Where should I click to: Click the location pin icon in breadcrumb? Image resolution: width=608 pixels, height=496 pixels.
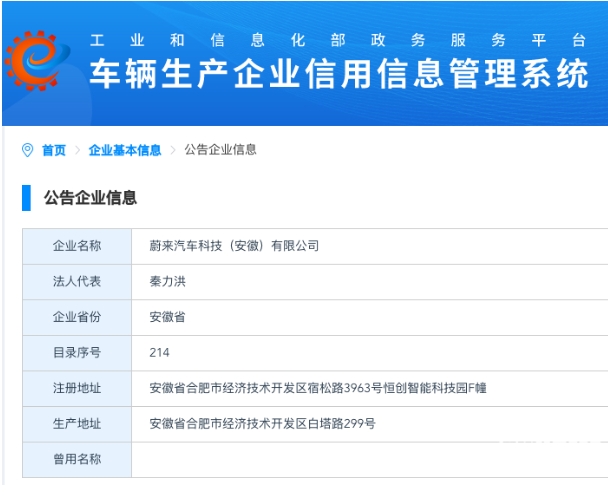[27, 150]
